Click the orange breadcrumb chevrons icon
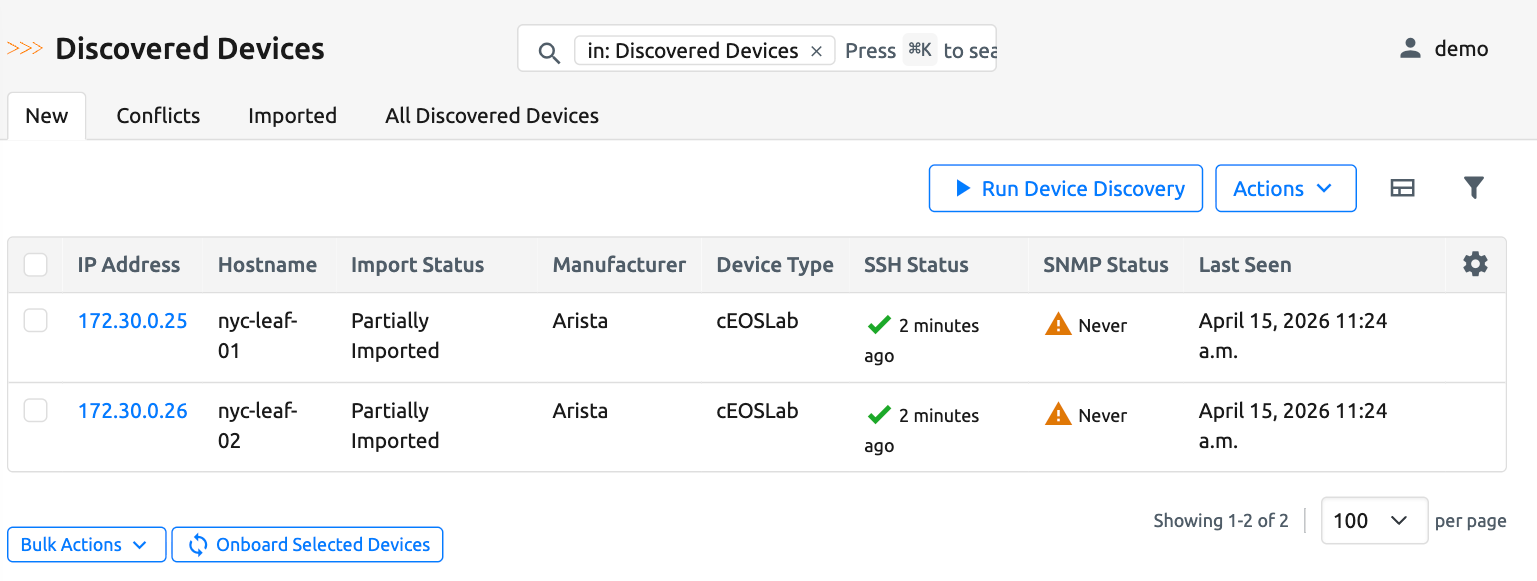The width and height of the screenshot is (1537, 581). coord(25,48)
